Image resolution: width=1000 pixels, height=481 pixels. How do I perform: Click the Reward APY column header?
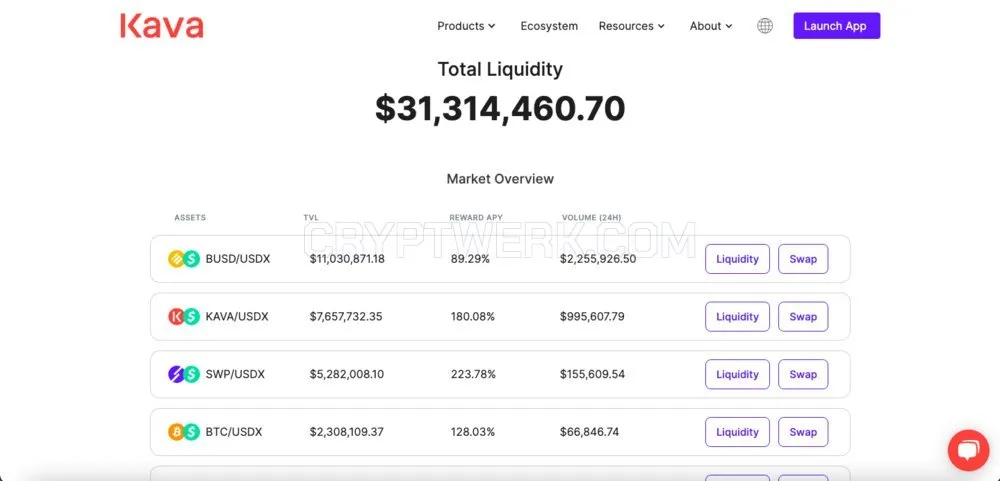tap(476, 218)
